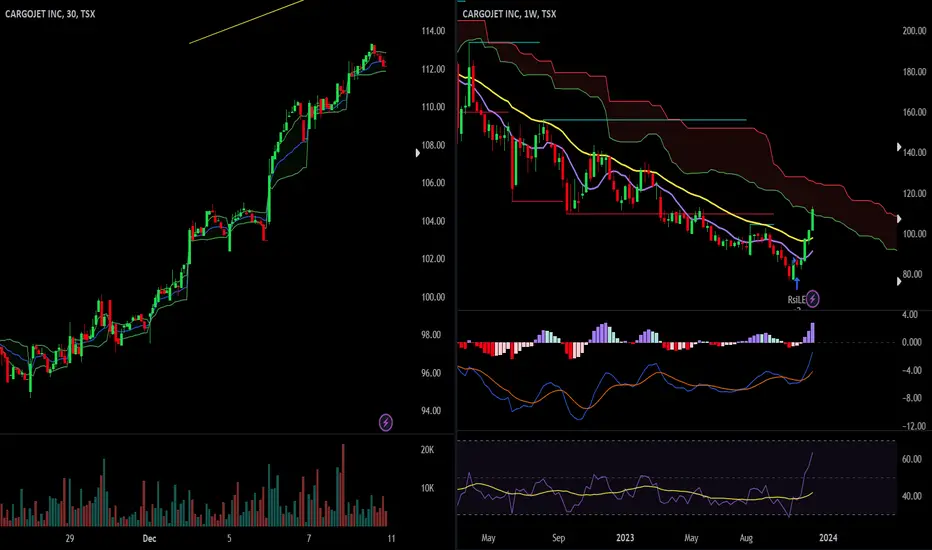932x550 pixels.
Task: Click the 29 date label on the time axis
Action: pyautogui.click(x=70, y=538)
